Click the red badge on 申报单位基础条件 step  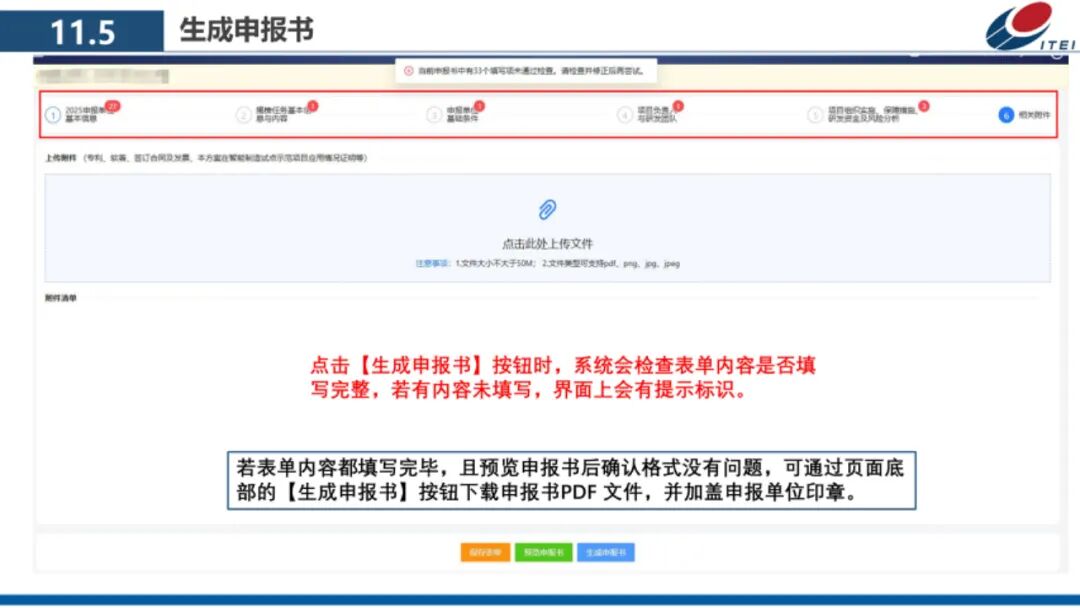(x=481, y=104)
